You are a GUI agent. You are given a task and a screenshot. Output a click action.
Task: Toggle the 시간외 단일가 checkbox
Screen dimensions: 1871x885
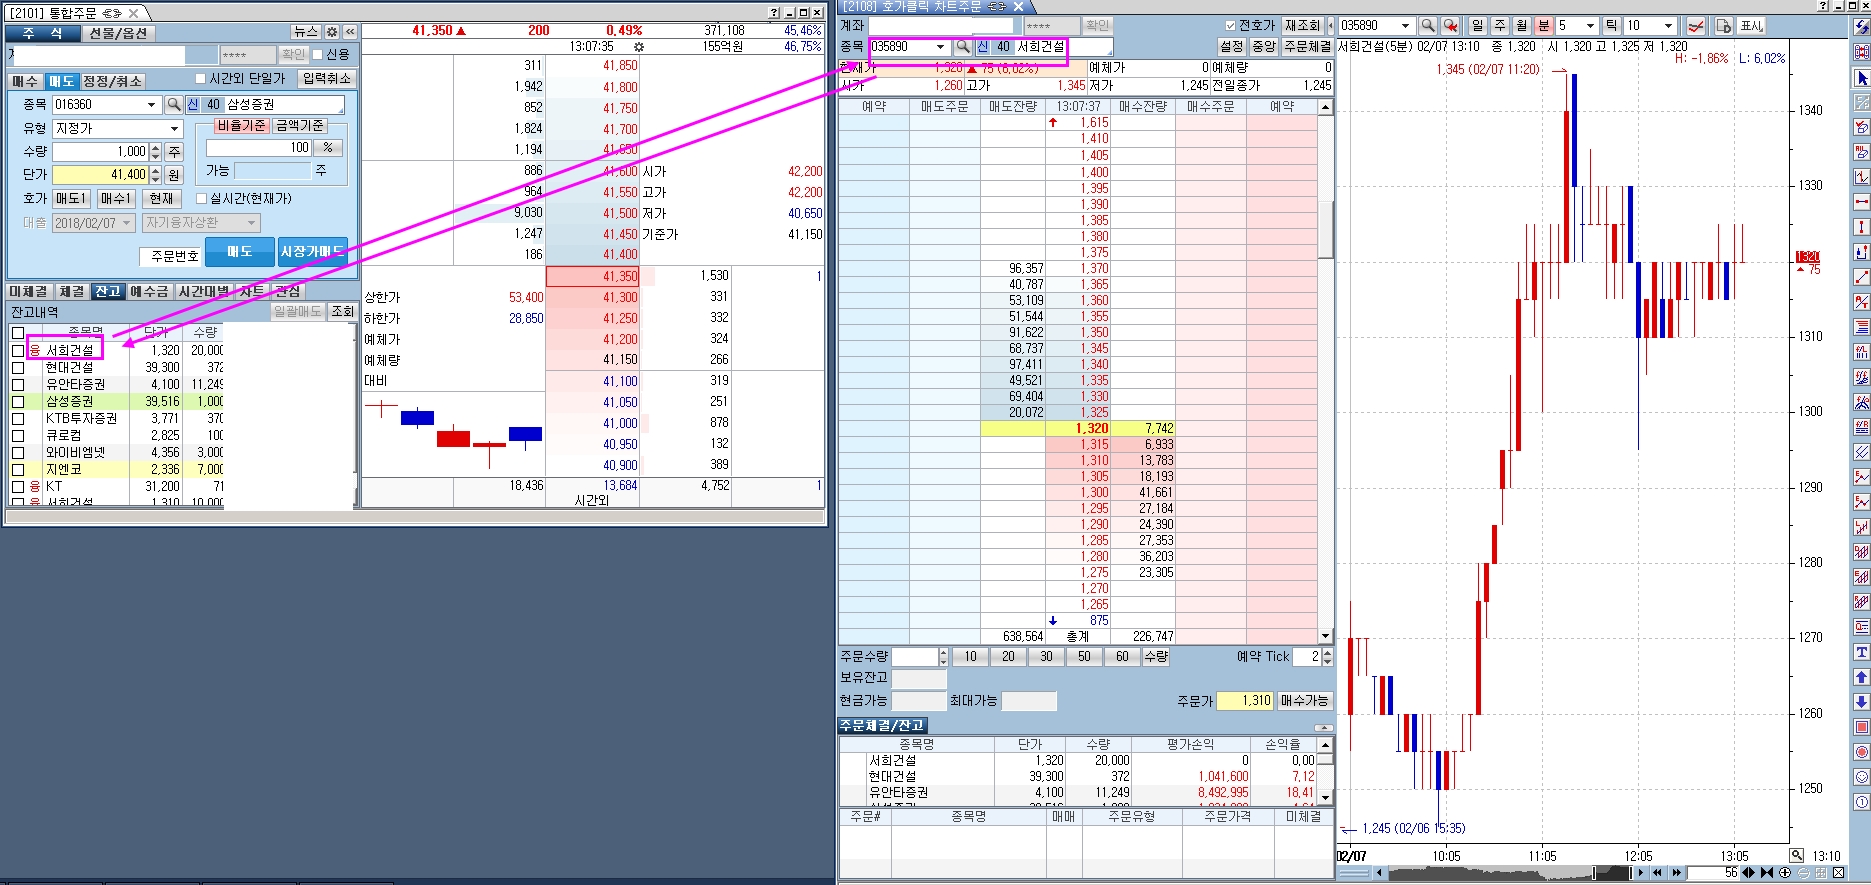point(200,78)
